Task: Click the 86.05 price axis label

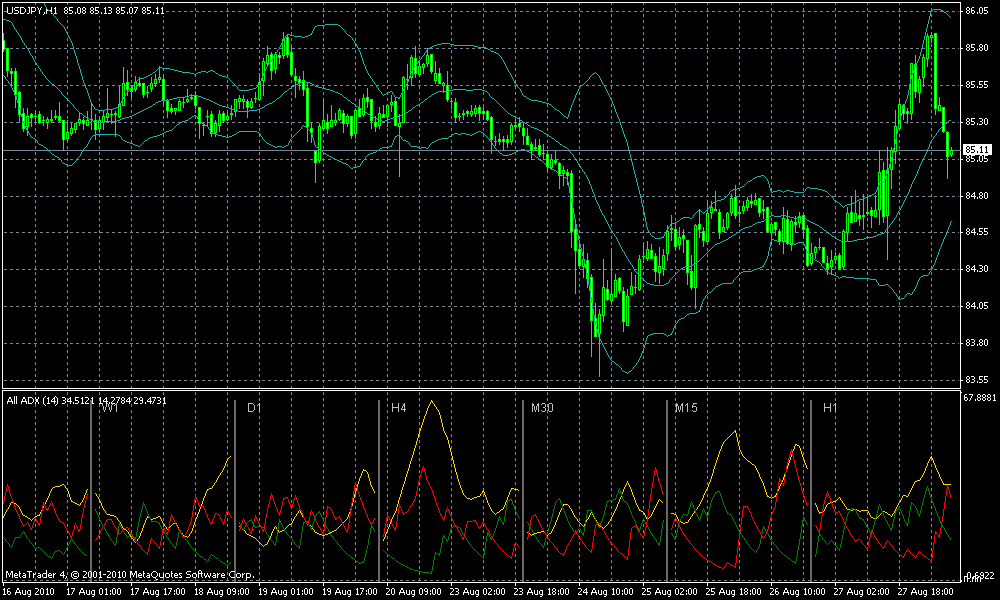Action: tap(977, 11)
